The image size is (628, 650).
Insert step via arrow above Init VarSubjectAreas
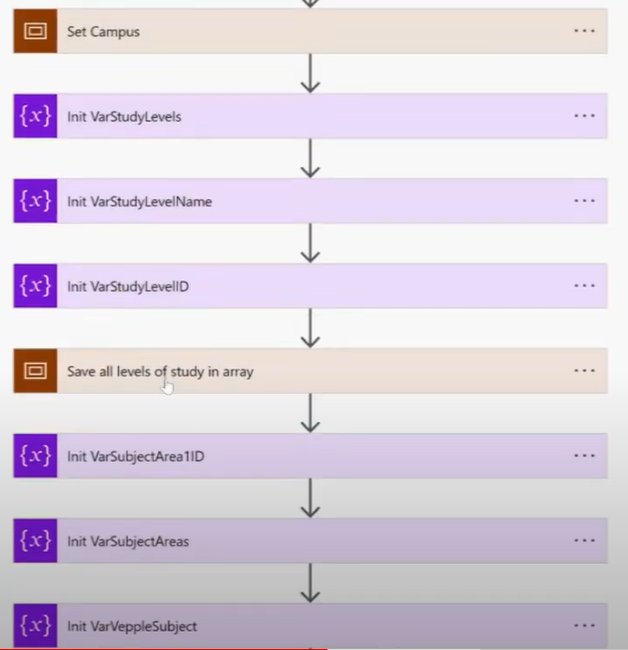click(x=310, y=498)
